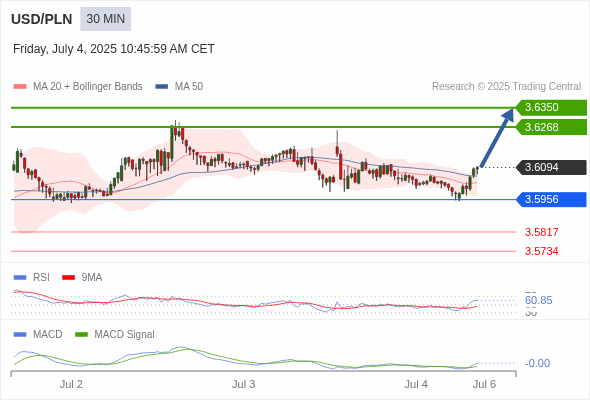590x400 pixels.
Task: Select the 3.6350 resistance price tag
Action: click(551, 108)
